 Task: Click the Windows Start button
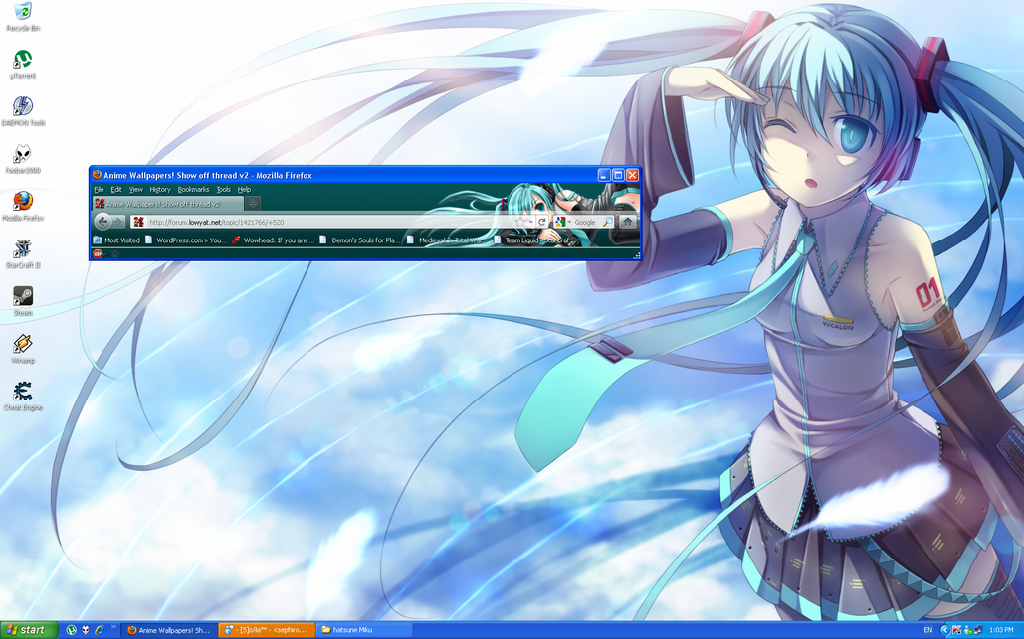[x=29, y=630]
